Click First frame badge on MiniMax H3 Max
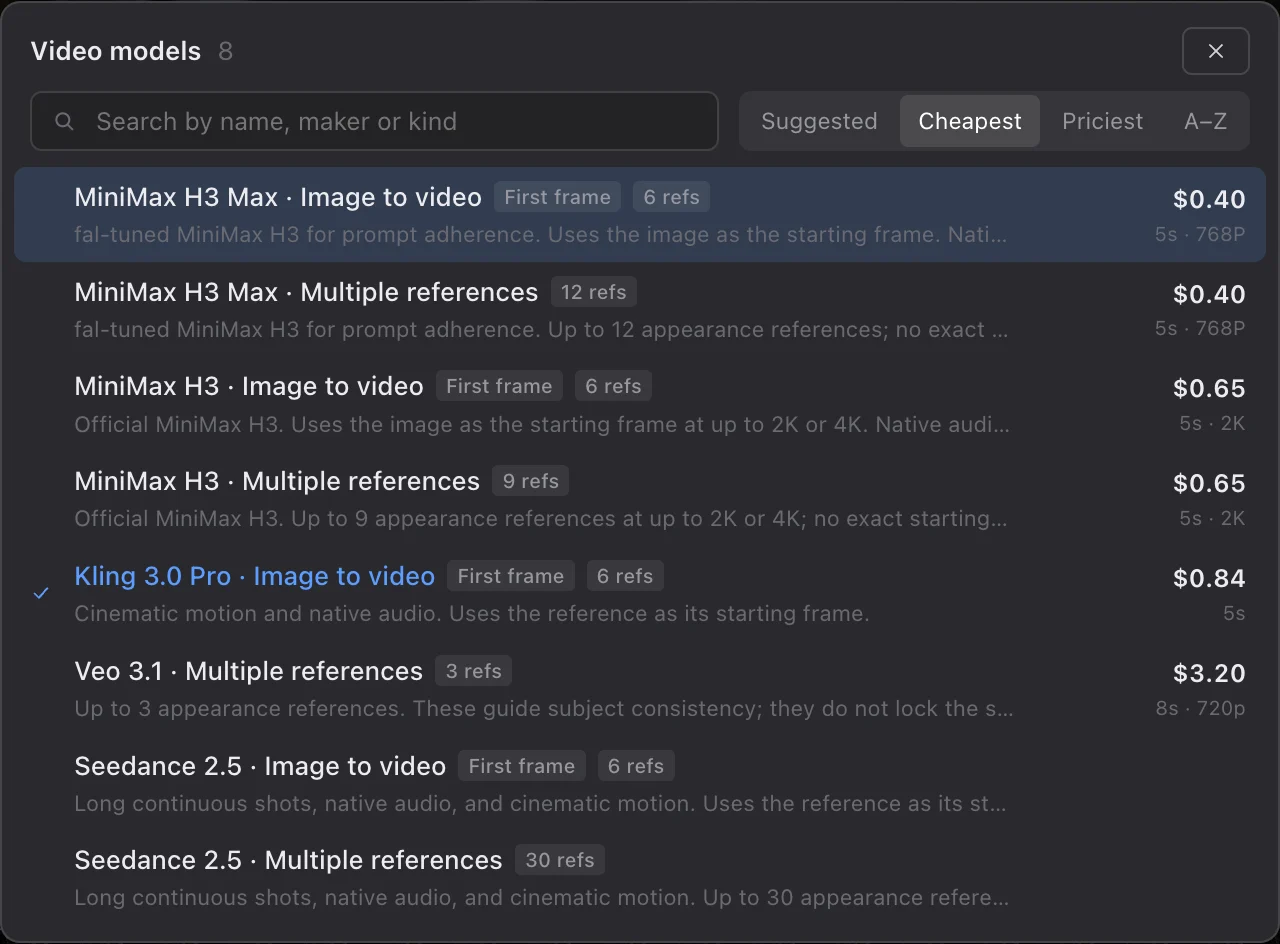The image size is (1280, 944). tap(557, 197)
